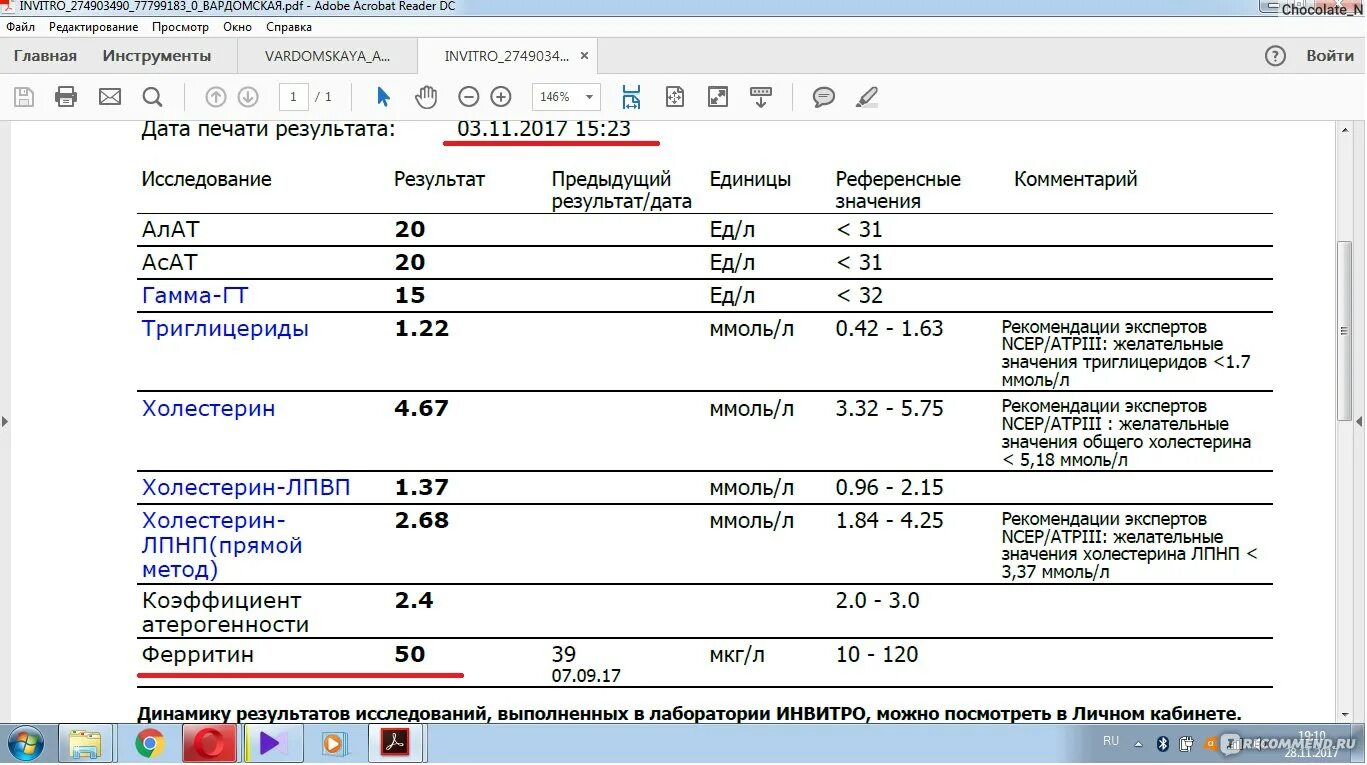Image resolution: width=1367 pixels, height=765 pixels.
Task: Click the Read mode toolbar icon
Action: point(761,97)
